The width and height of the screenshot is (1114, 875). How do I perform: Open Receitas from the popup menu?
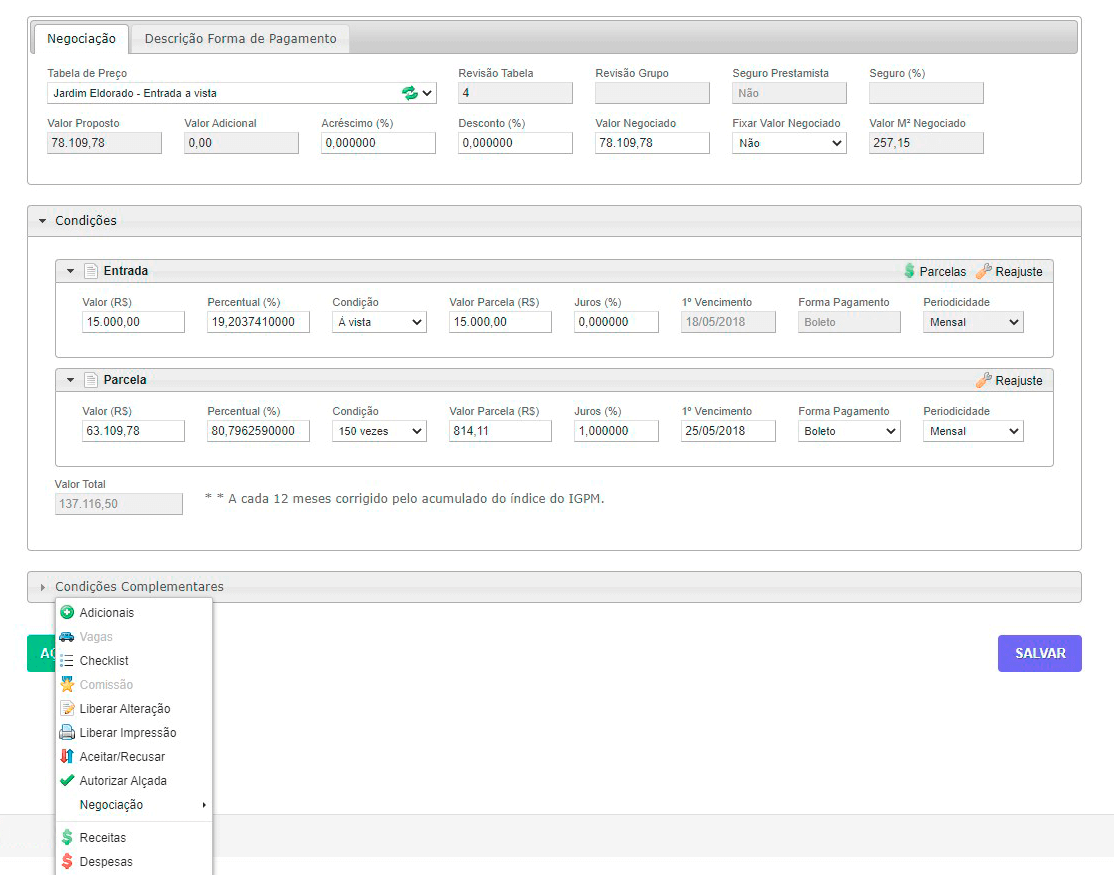[x=102, y=838]
